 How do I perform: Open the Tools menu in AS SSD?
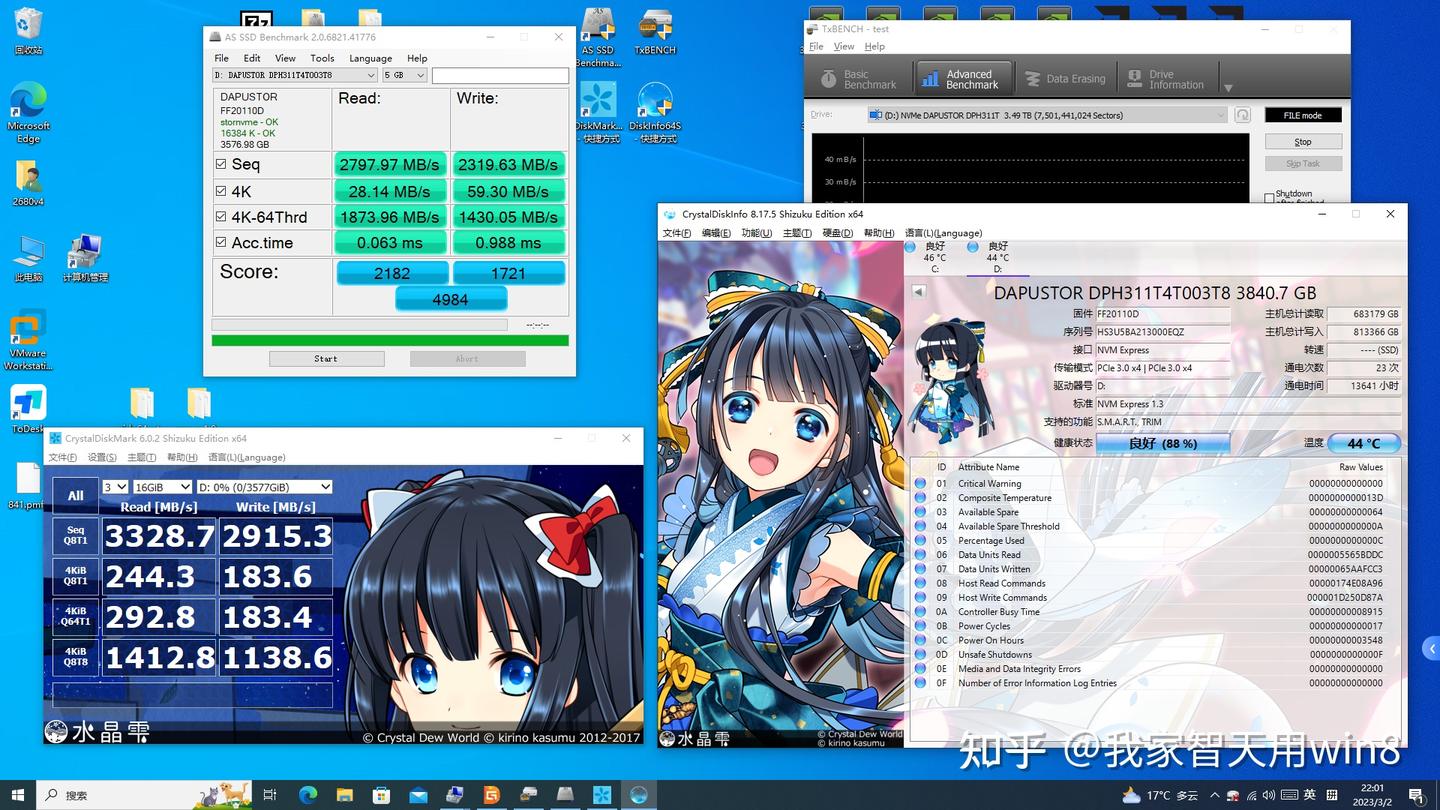pos(322,58)
